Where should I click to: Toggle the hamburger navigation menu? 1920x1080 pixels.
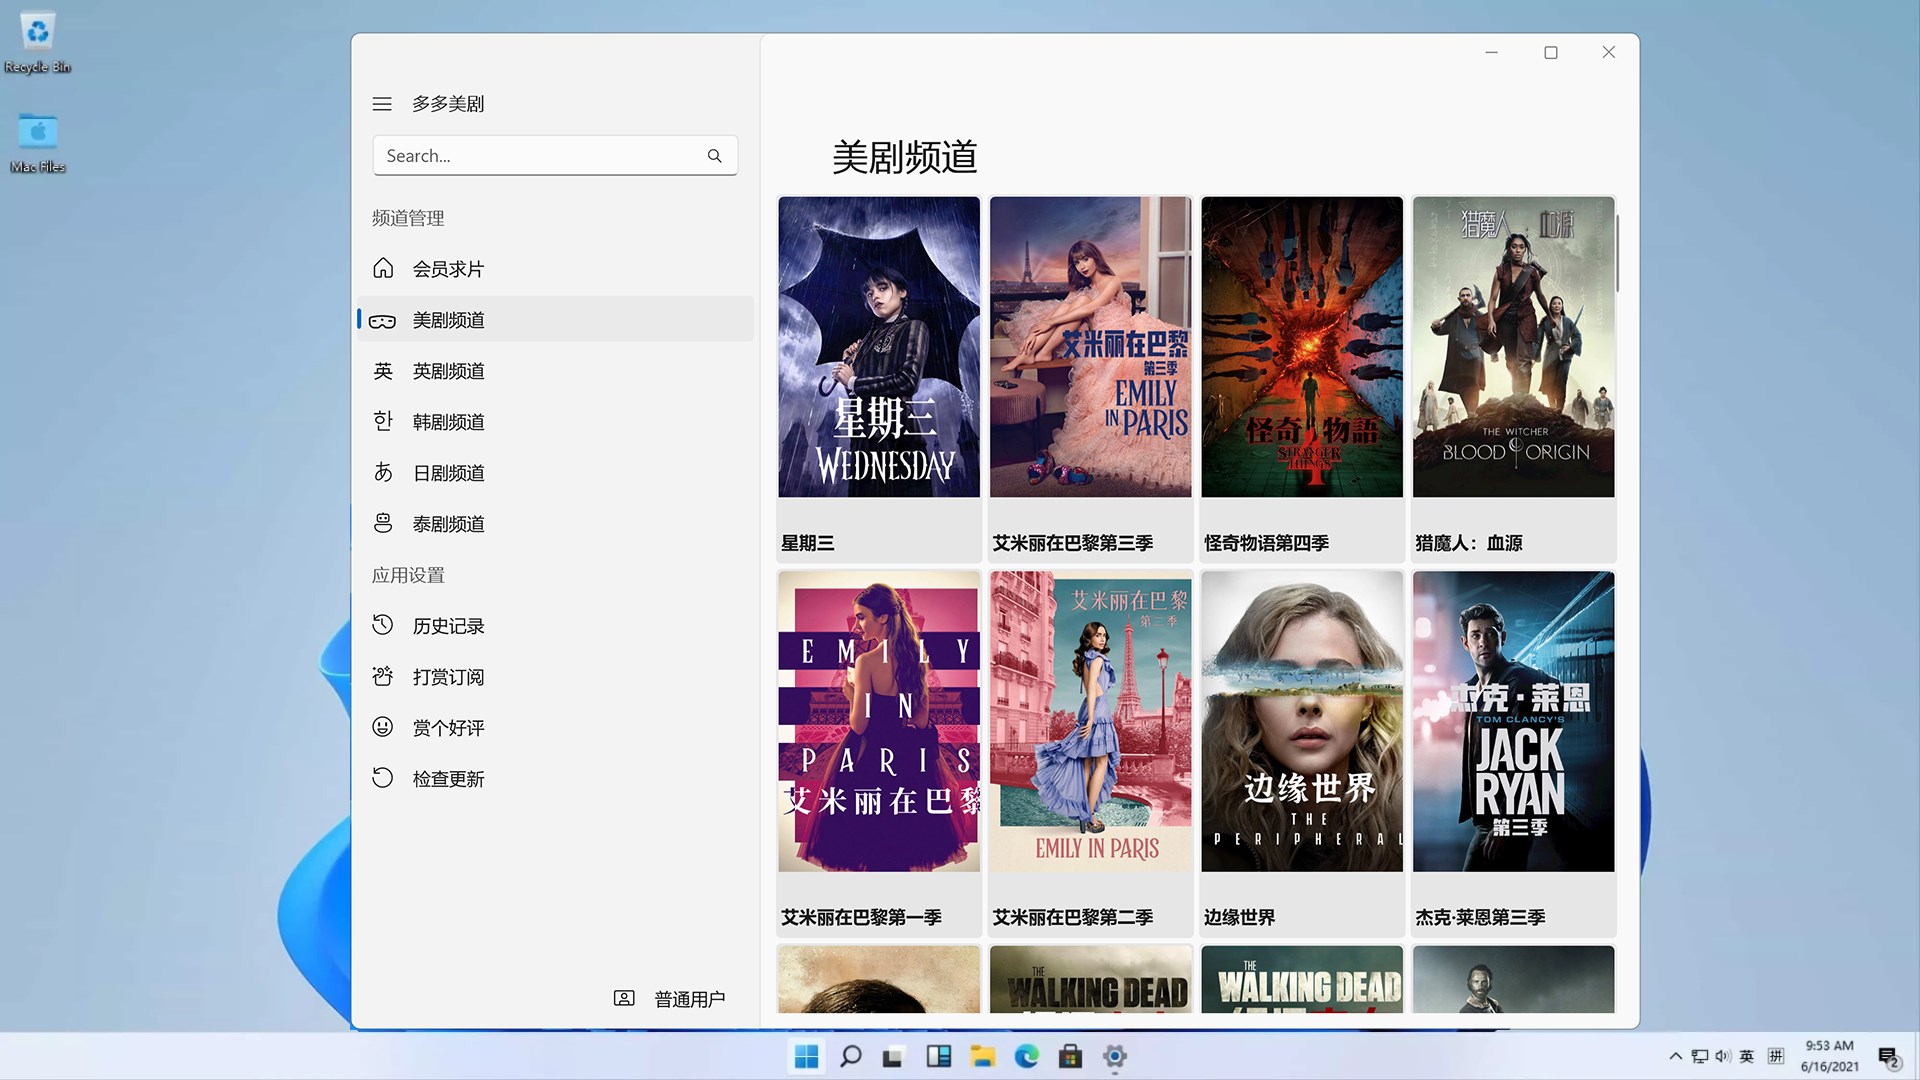pyautogui.click(x=382, y=104)
